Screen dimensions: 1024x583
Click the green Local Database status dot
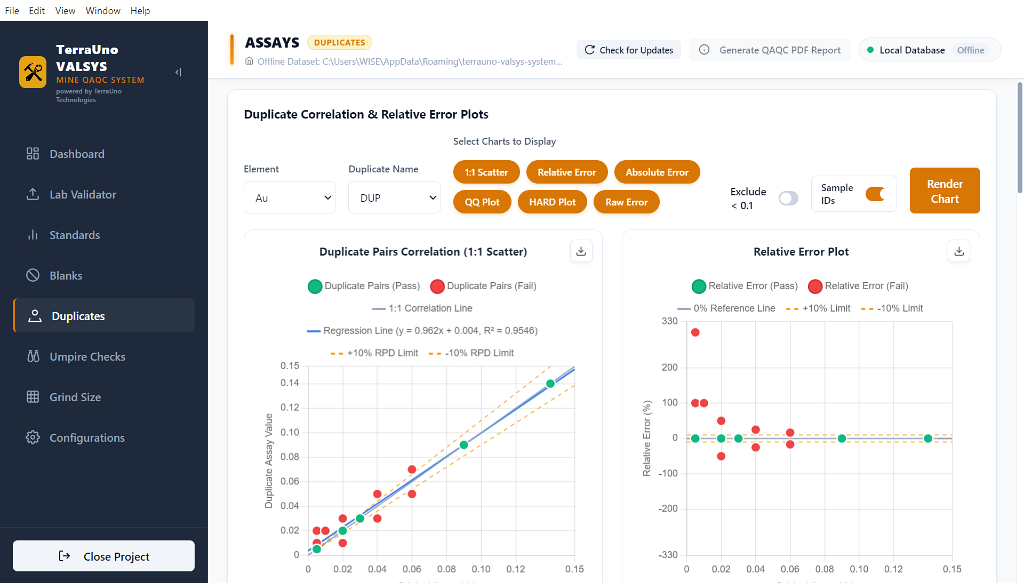(x=871, y=50)
